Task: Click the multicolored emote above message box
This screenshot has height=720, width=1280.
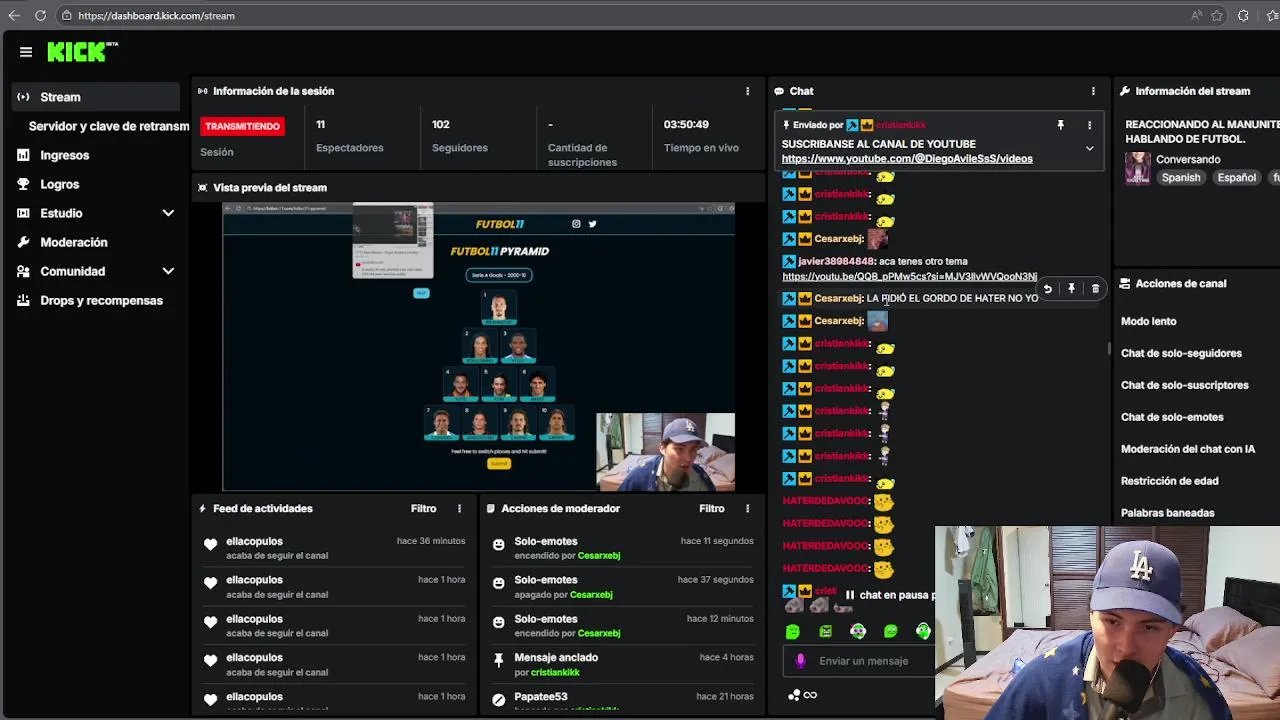Action: click(x=858, y=631)
